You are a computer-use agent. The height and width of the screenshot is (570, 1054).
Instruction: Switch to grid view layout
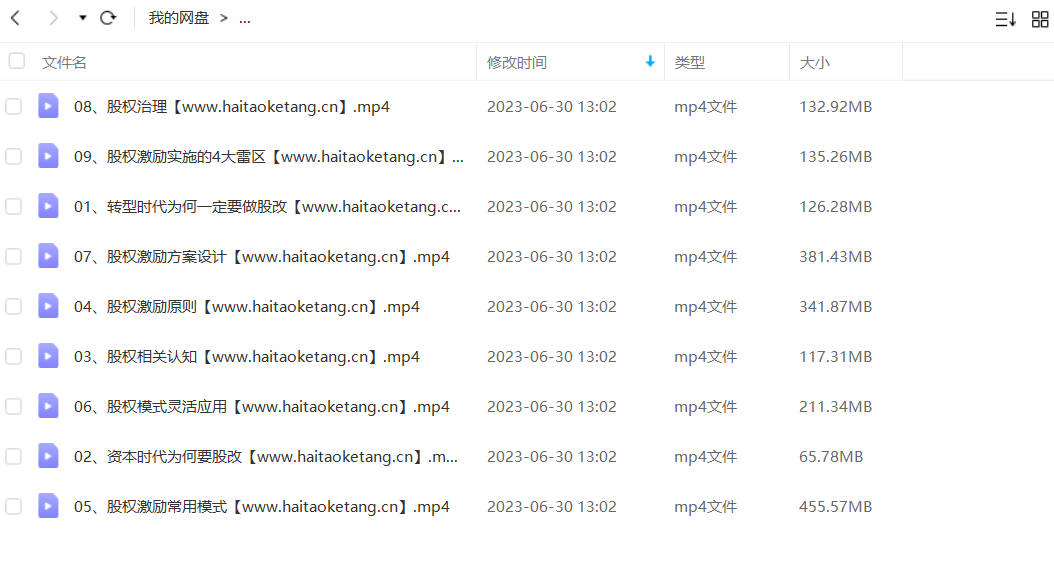coord(1040,19)
